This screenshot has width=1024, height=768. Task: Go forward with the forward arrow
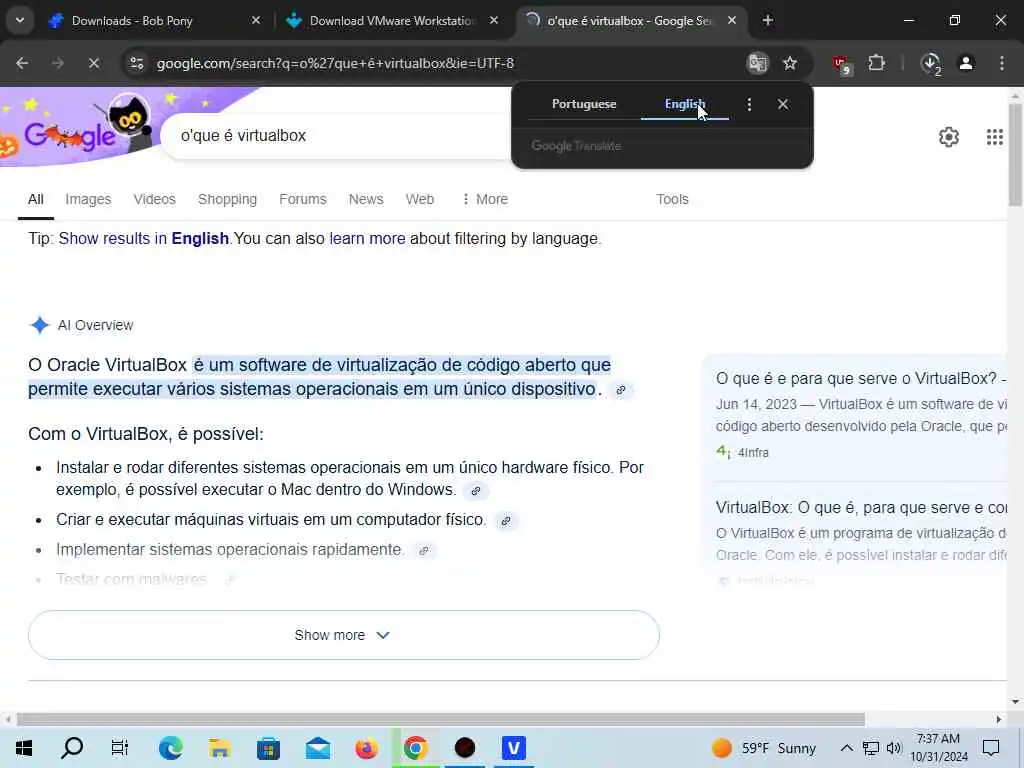58,63
